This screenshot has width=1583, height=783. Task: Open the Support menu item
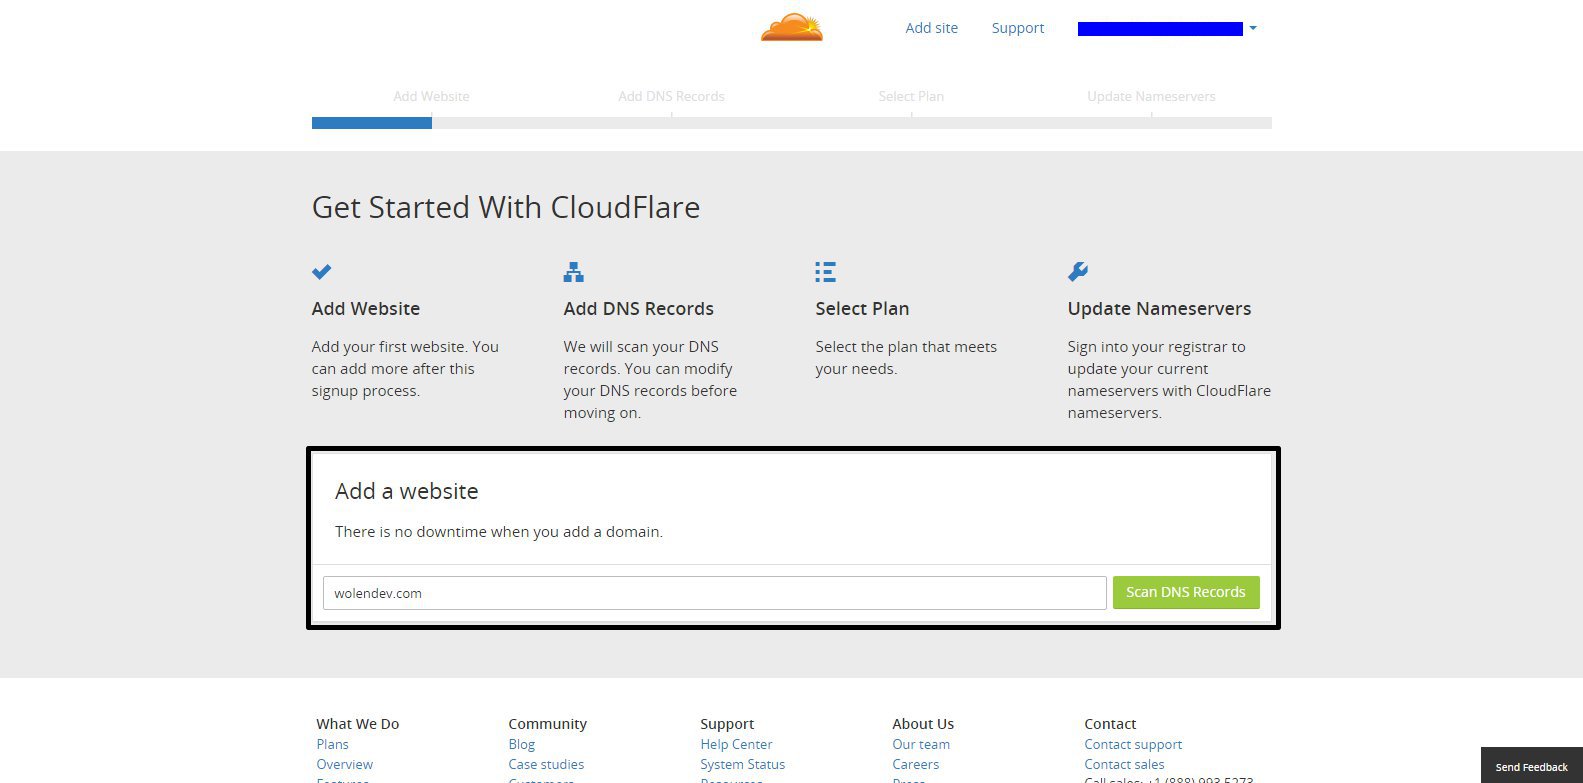tap(1018, 28)
